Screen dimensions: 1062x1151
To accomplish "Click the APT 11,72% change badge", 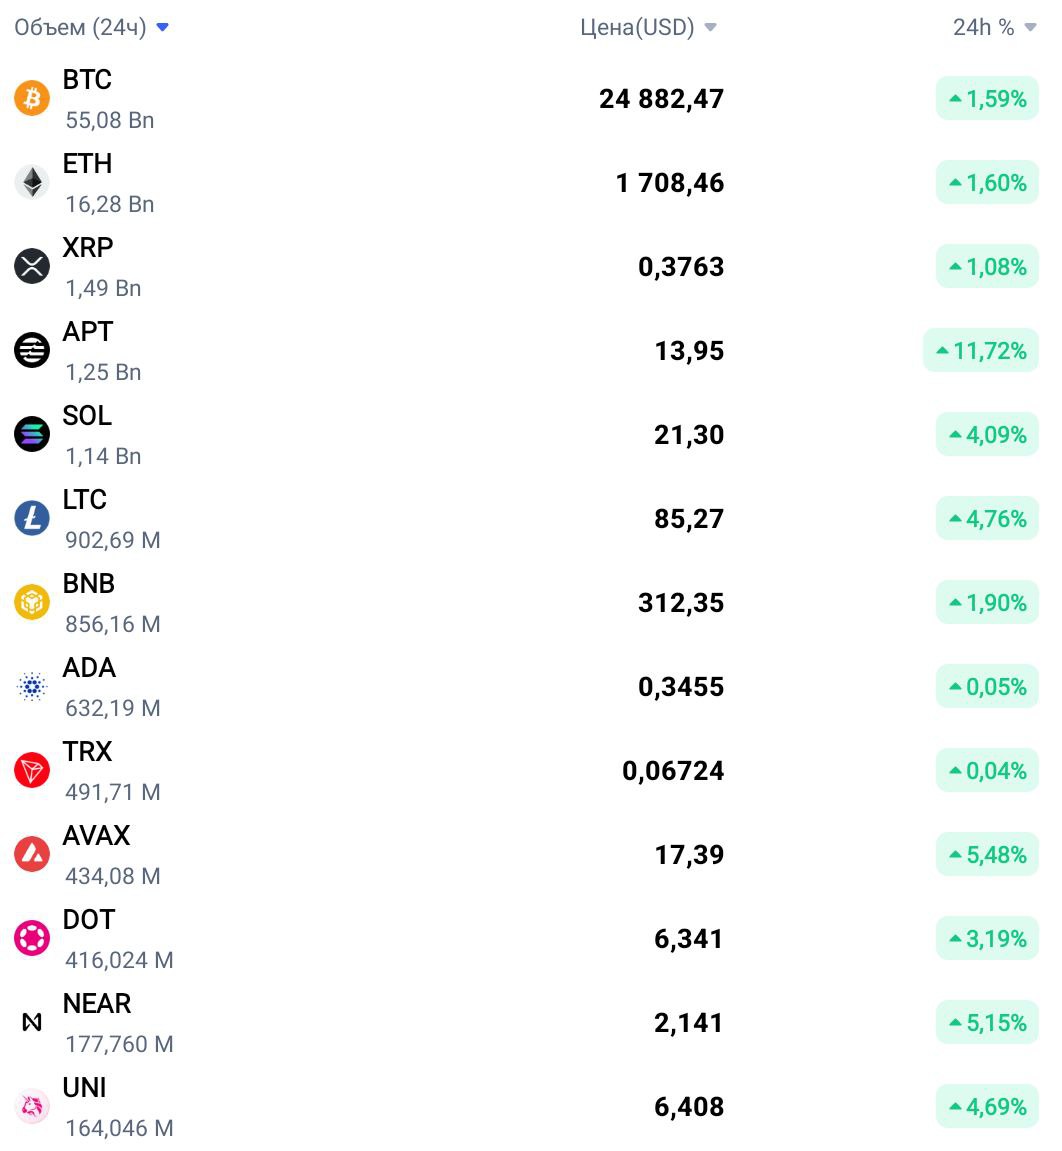I will pos(981,350).
